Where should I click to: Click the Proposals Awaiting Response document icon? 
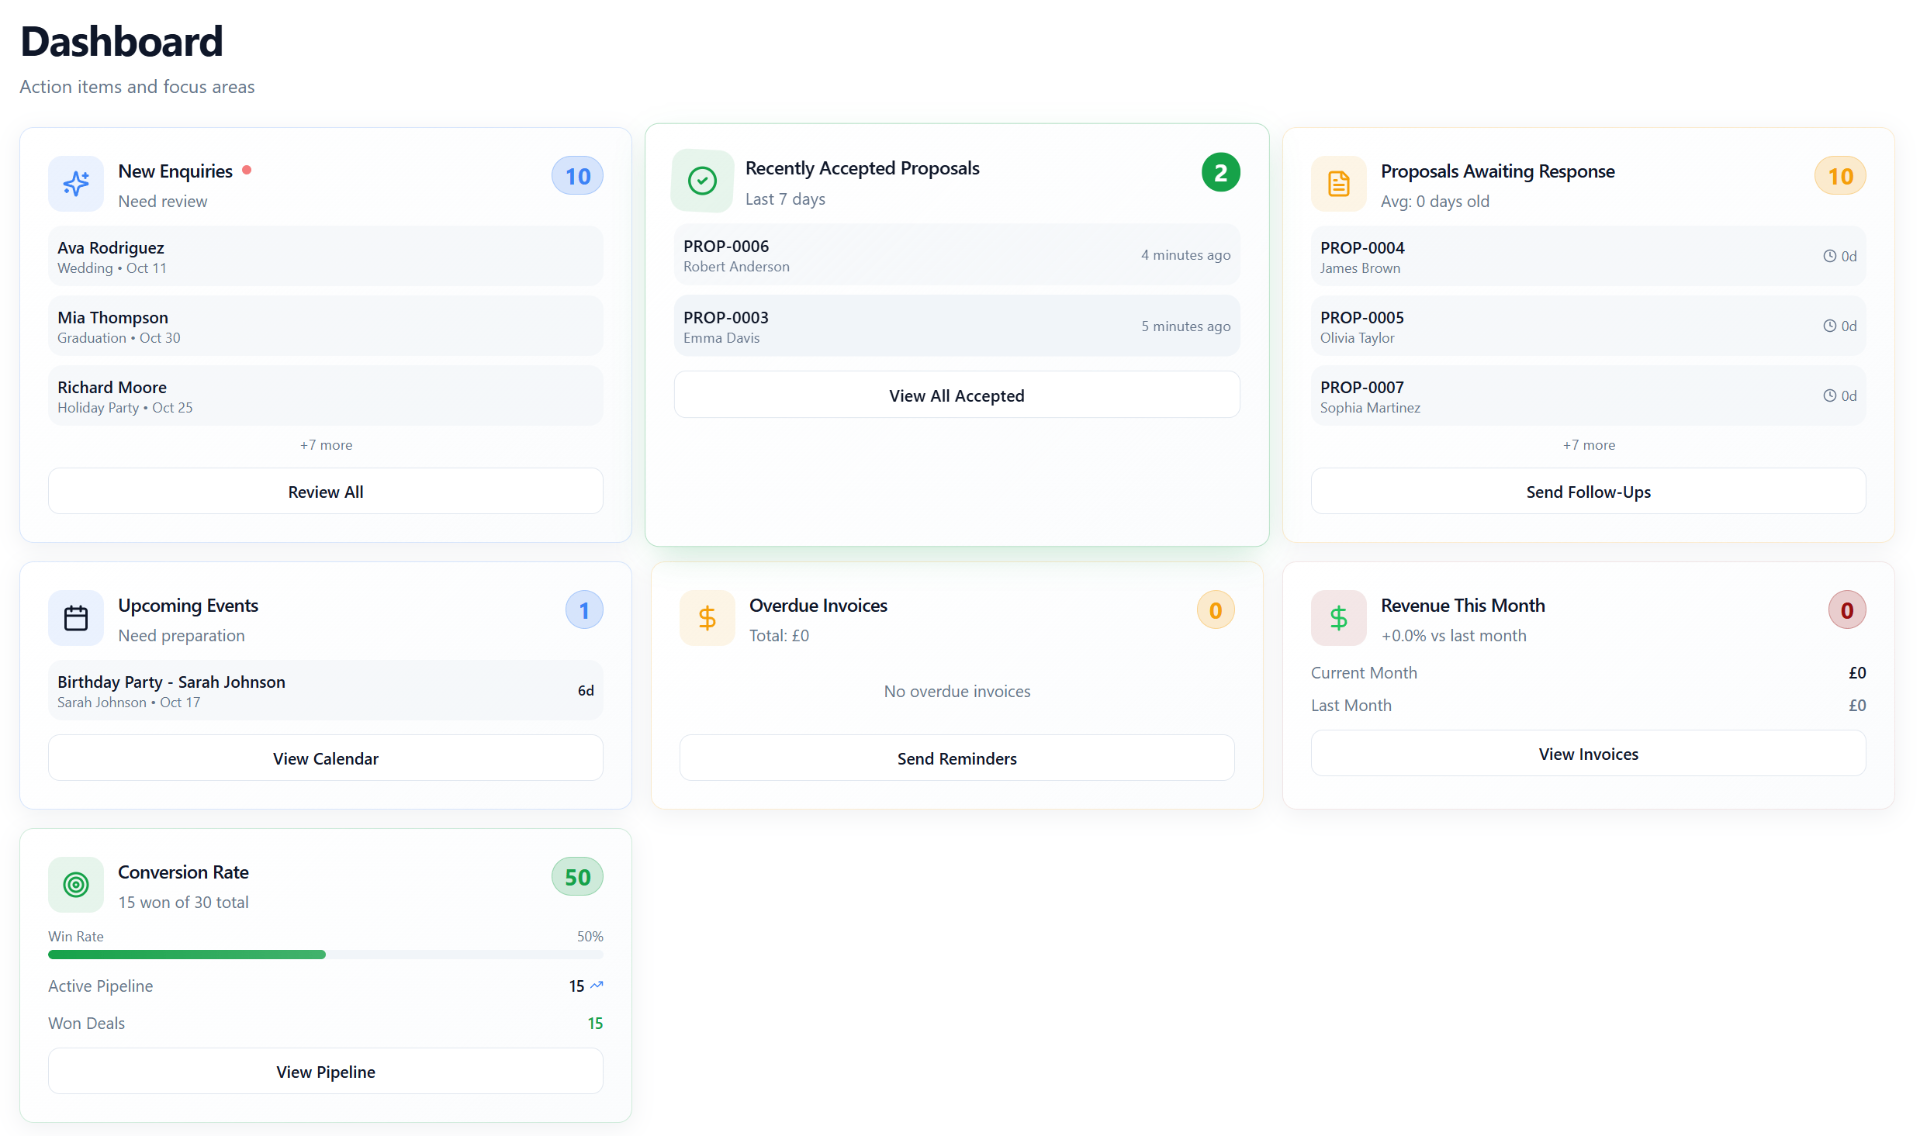point(1338,184)
